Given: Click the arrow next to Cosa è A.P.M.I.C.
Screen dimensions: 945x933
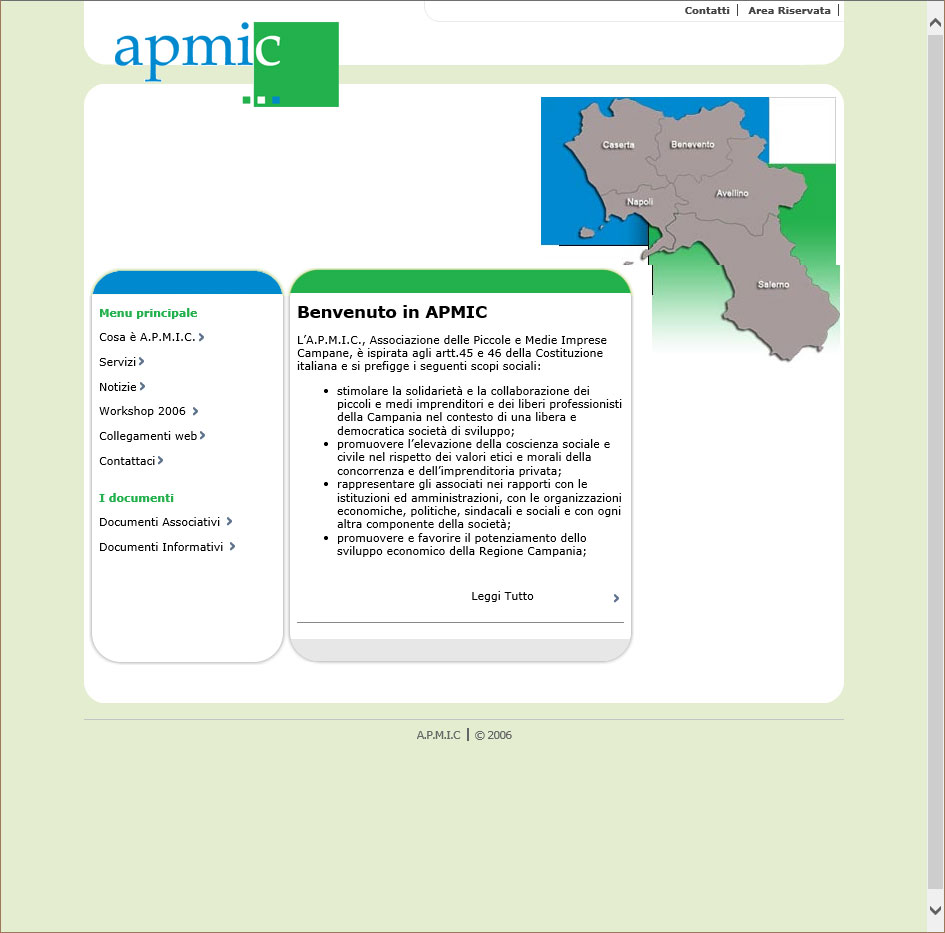Looking at the screenshot, I should pos(201,337).
